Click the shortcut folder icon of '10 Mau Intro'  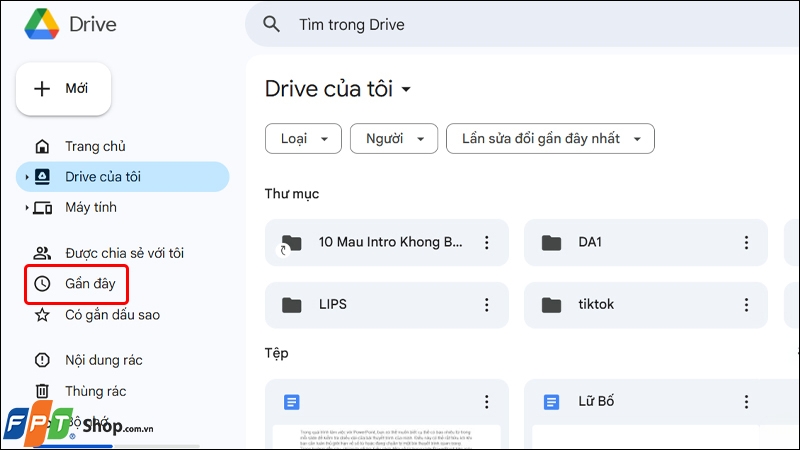(290, 244)
